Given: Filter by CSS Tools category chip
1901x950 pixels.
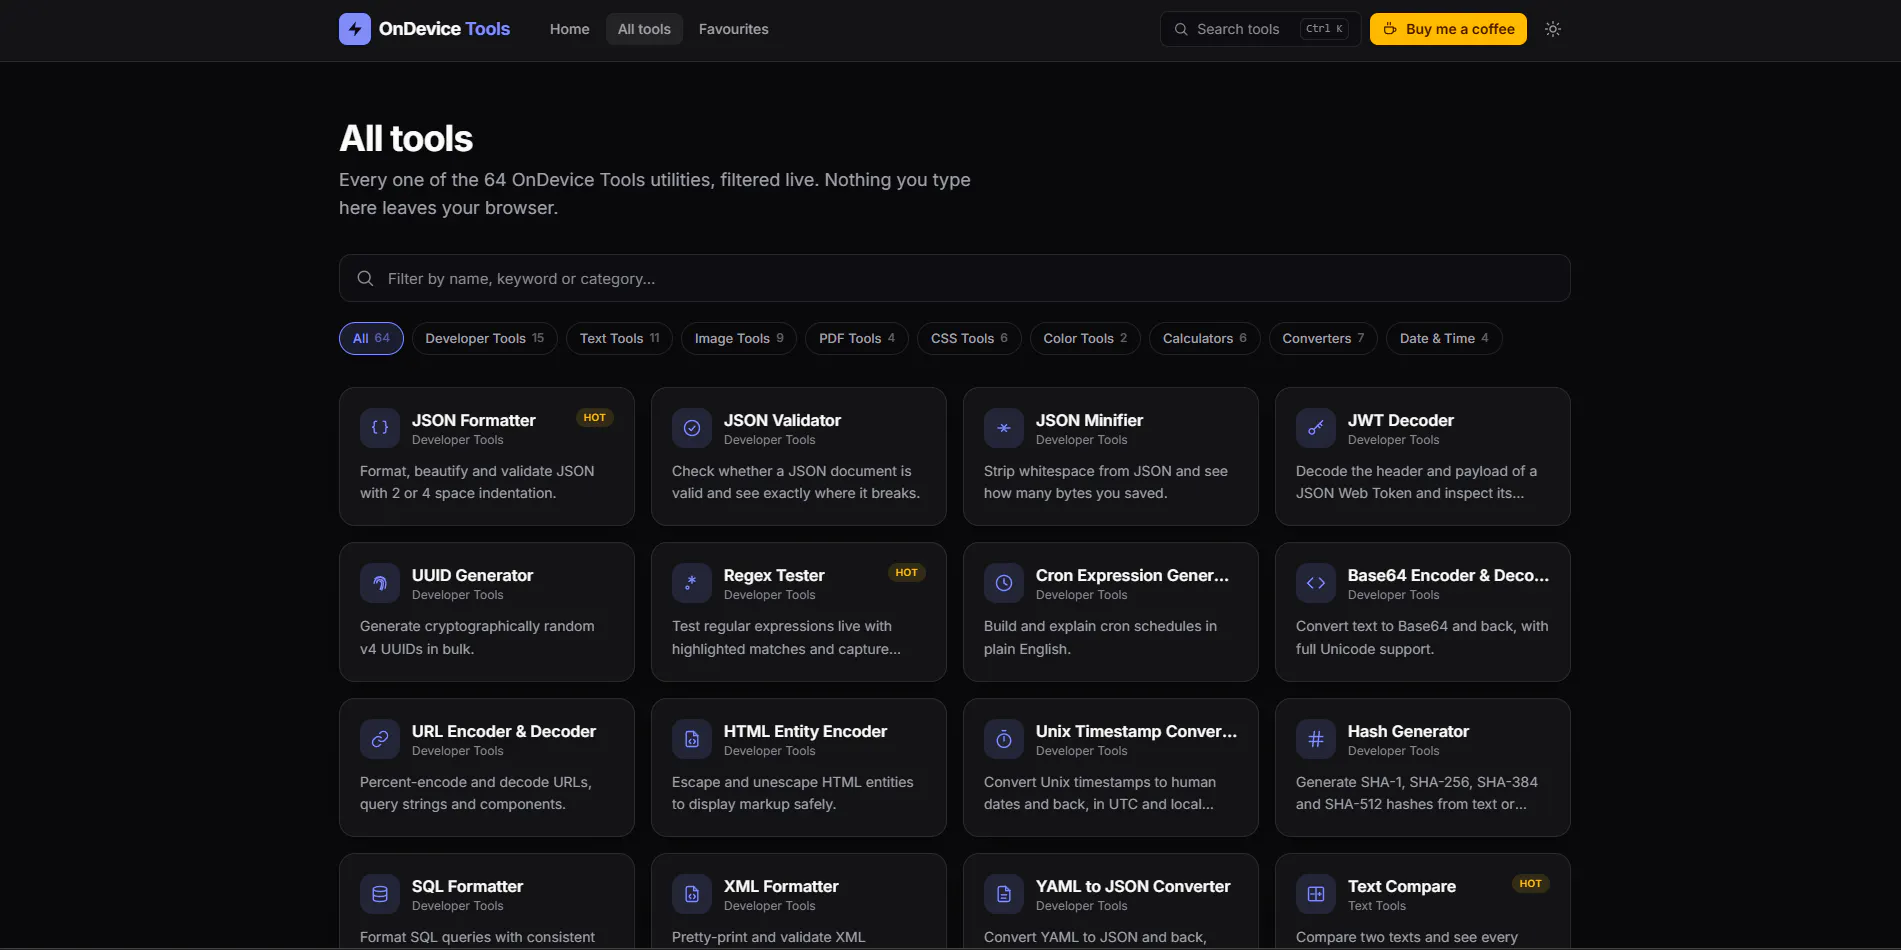Looking at the screenshot, I should click(969, 338).
